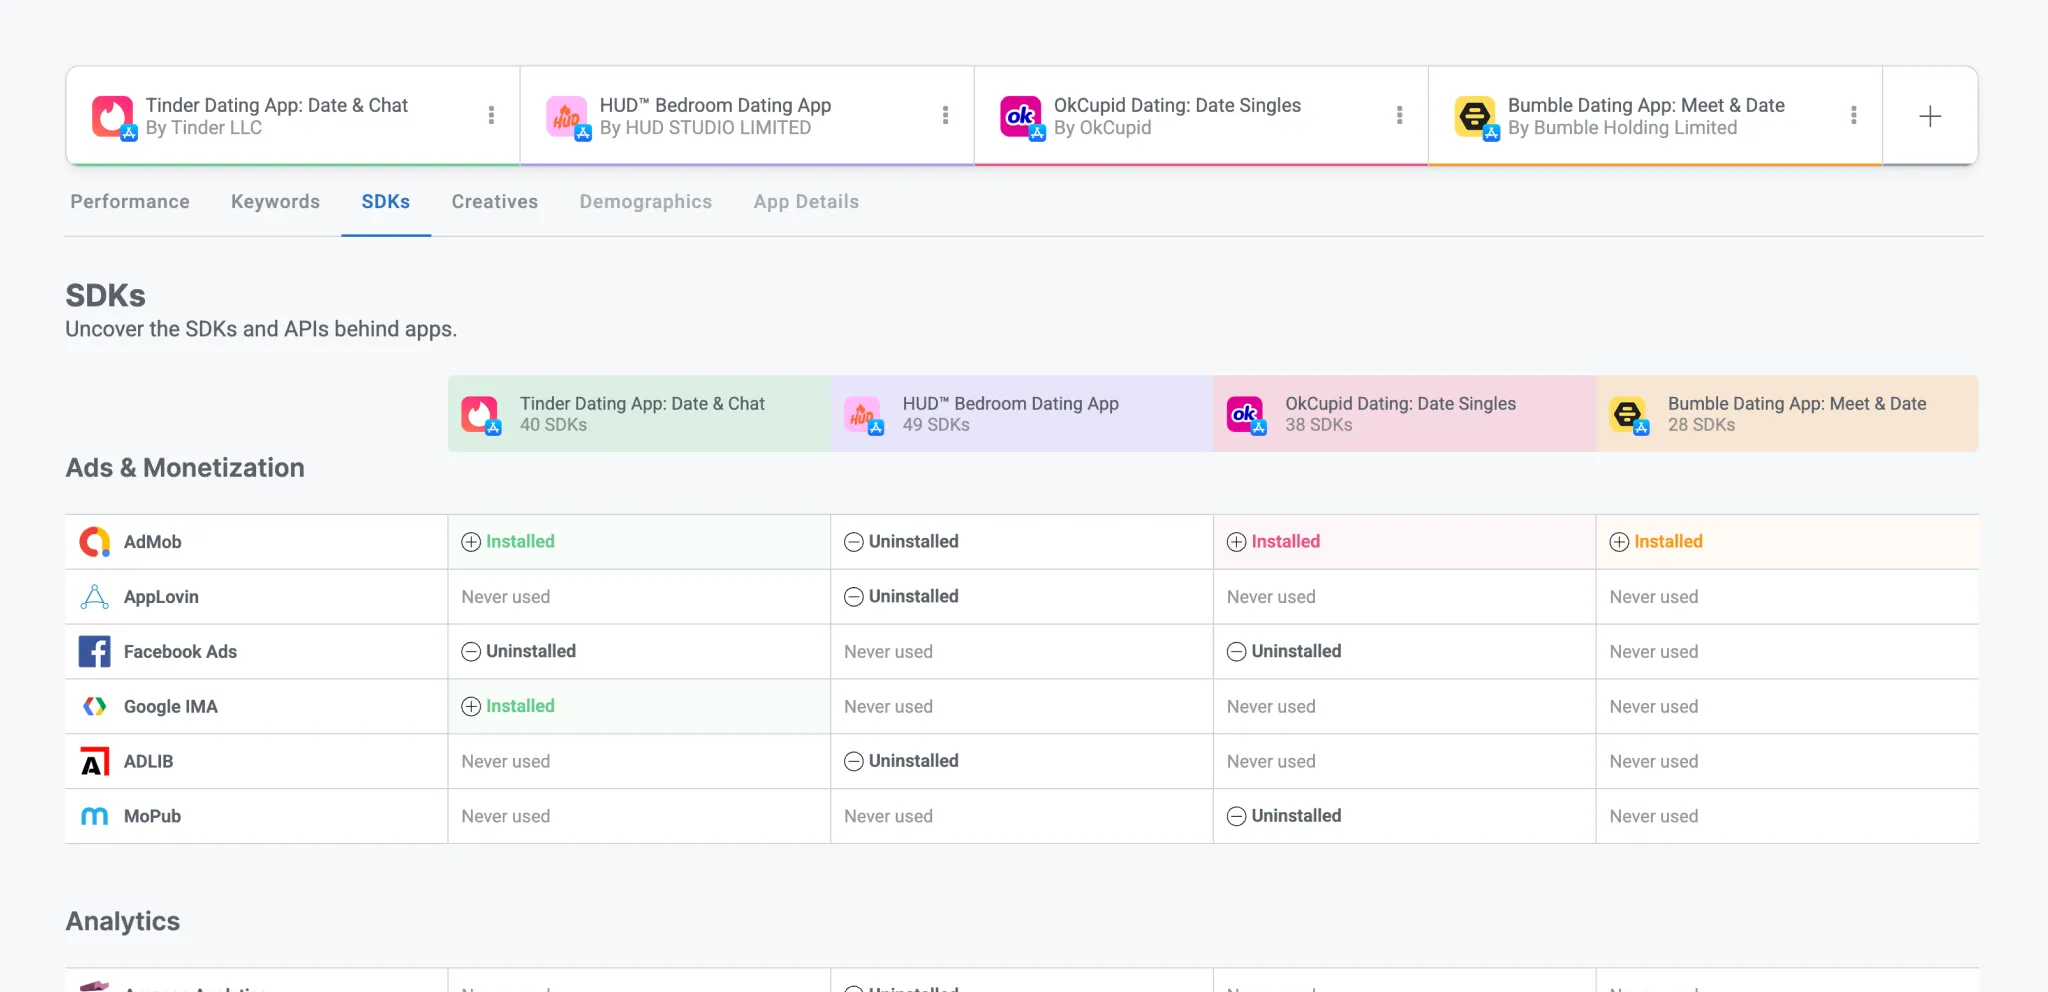
Task: Click the HUD app icon in top card
Action: tap(567, 117)
